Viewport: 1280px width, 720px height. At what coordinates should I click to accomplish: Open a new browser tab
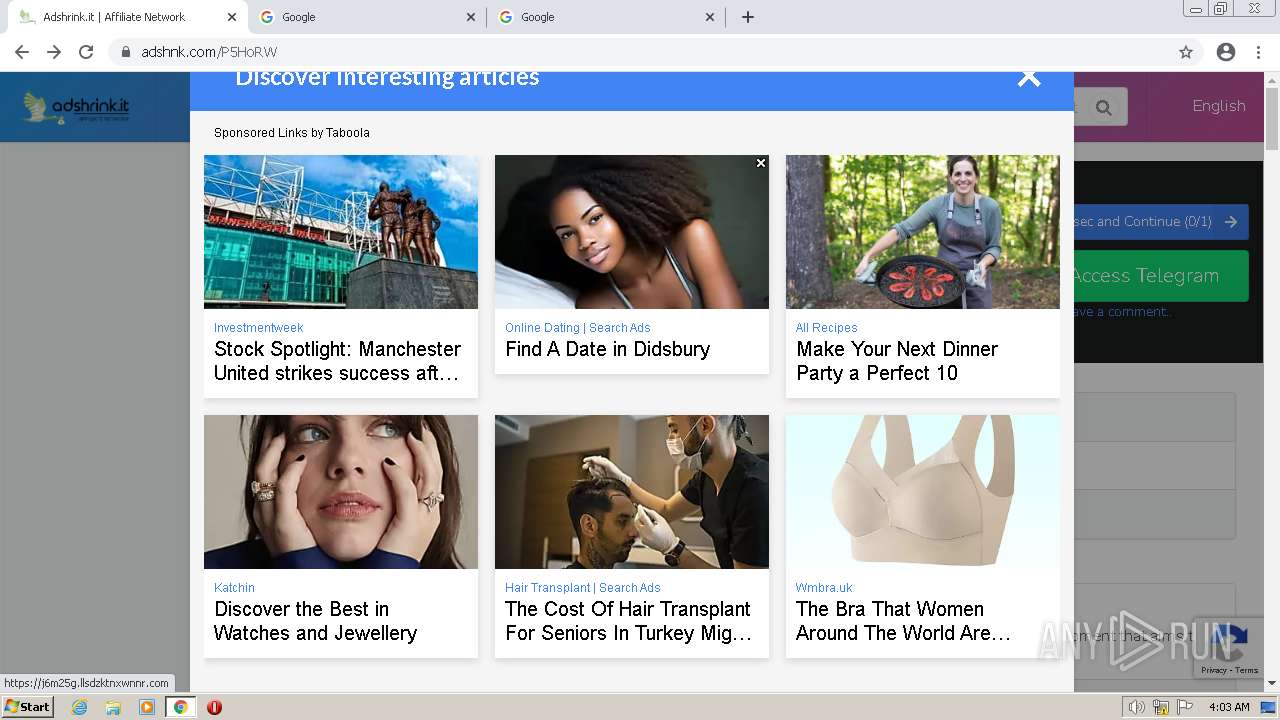coord(748,17)
